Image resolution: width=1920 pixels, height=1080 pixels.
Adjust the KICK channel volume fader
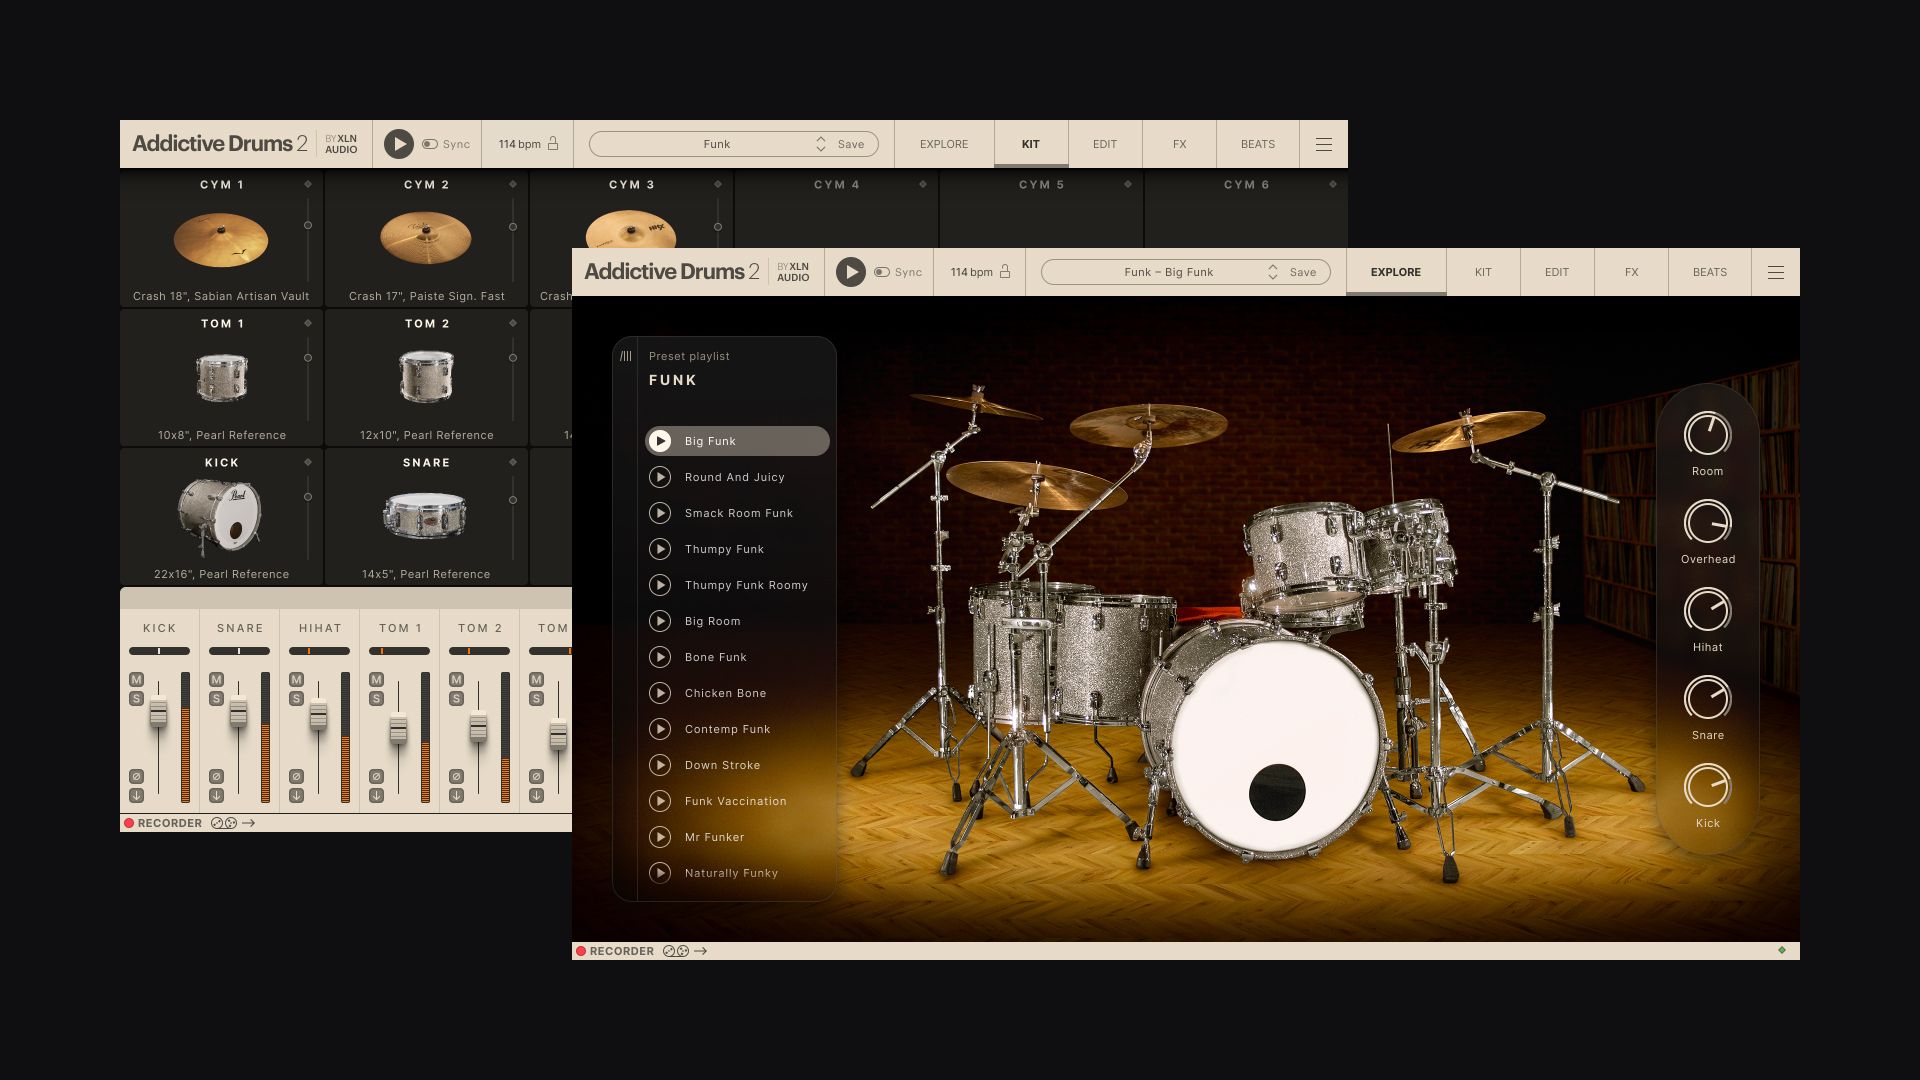click(158, 713)
